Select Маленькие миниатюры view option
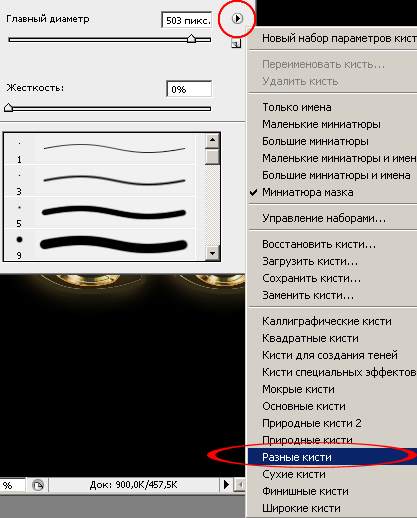Image resolution: width=417 pixels, height=518 pixels. click(333, 124)
